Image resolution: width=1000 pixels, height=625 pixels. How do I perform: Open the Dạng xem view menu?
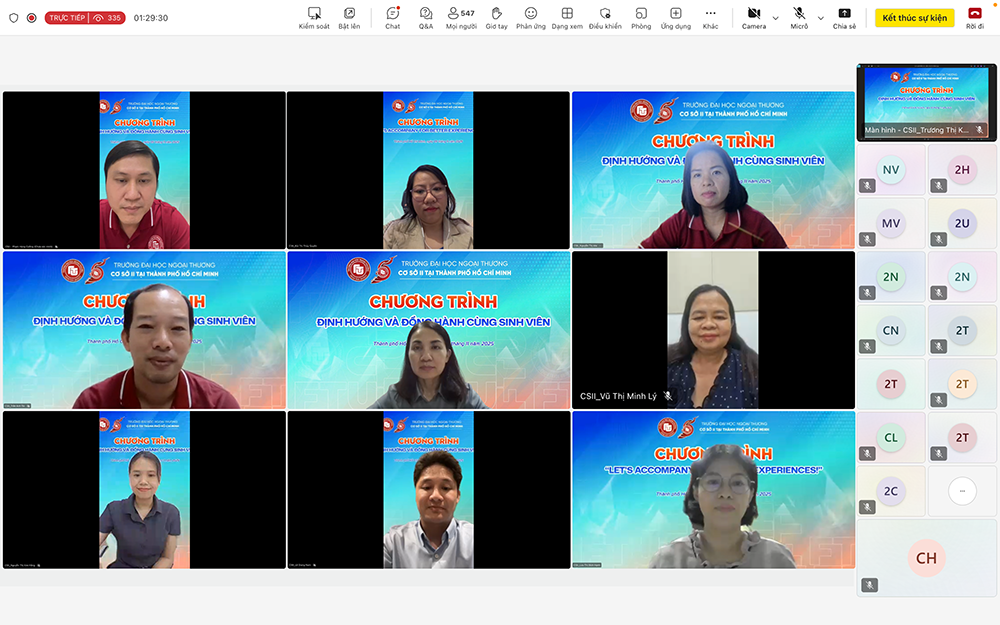pos(568,17)
